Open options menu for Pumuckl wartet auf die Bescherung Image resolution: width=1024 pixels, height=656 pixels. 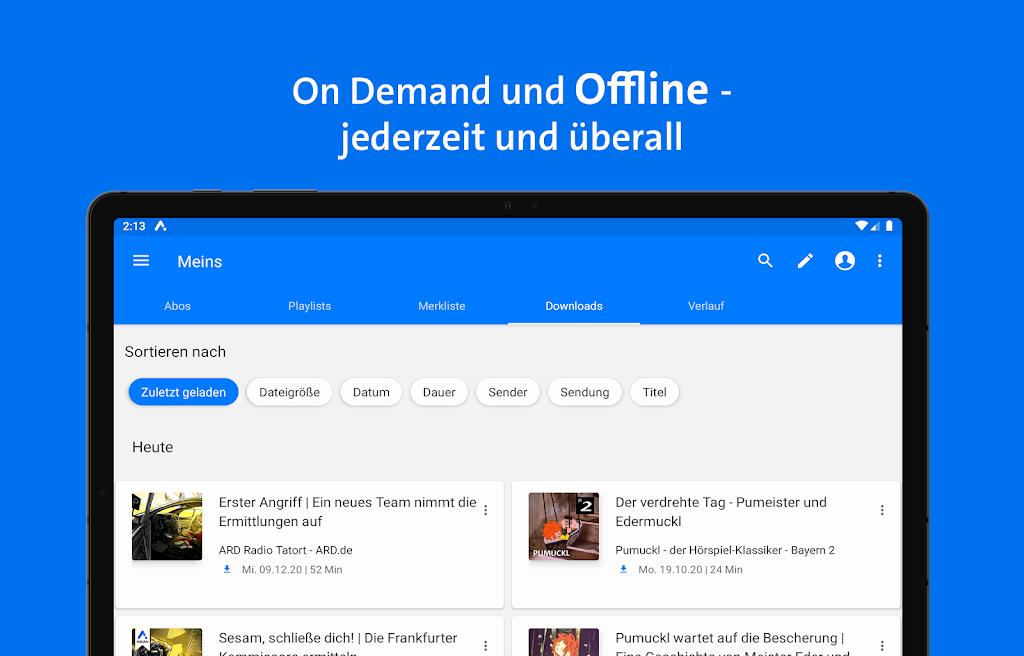[x=882, y=646]
